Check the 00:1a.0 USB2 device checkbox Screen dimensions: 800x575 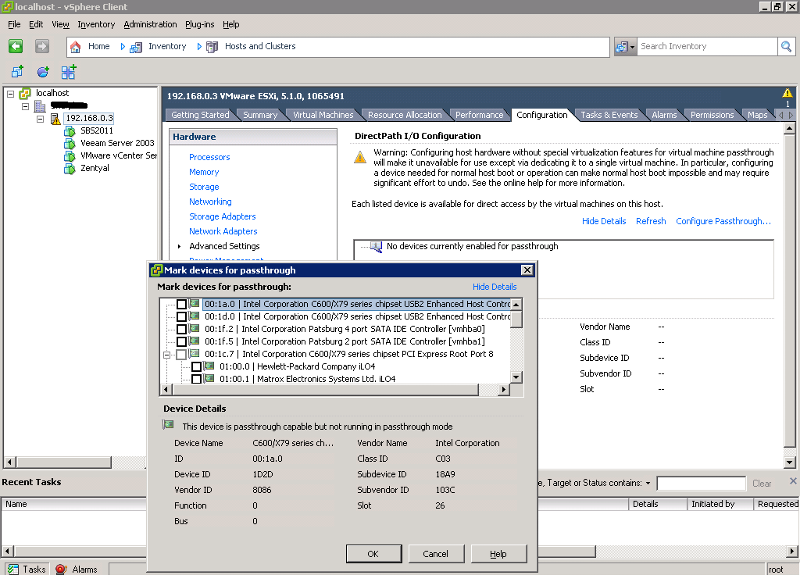181,304
